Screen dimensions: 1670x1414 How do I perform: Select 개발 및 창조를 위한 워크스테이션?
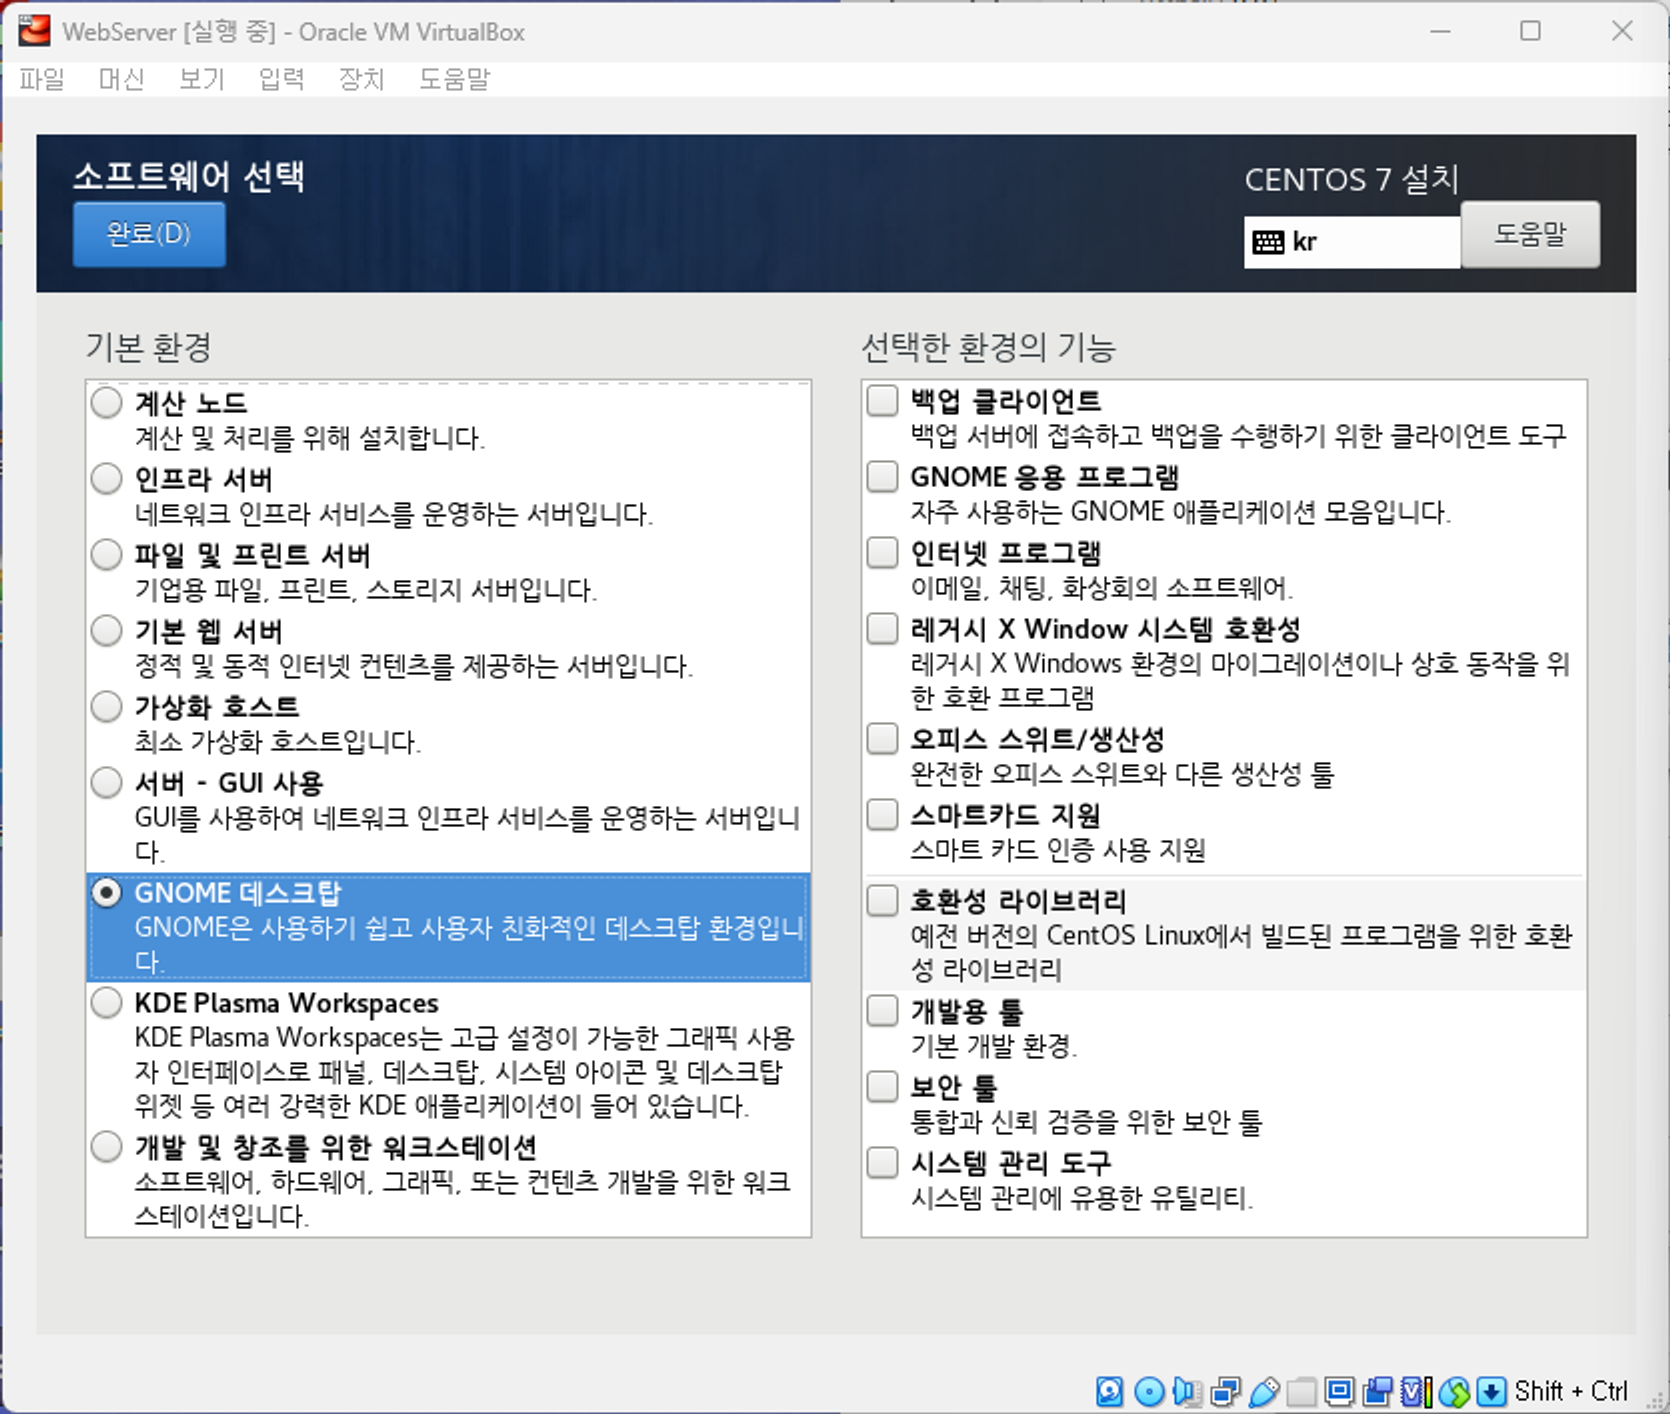[x=107, y=1147]
